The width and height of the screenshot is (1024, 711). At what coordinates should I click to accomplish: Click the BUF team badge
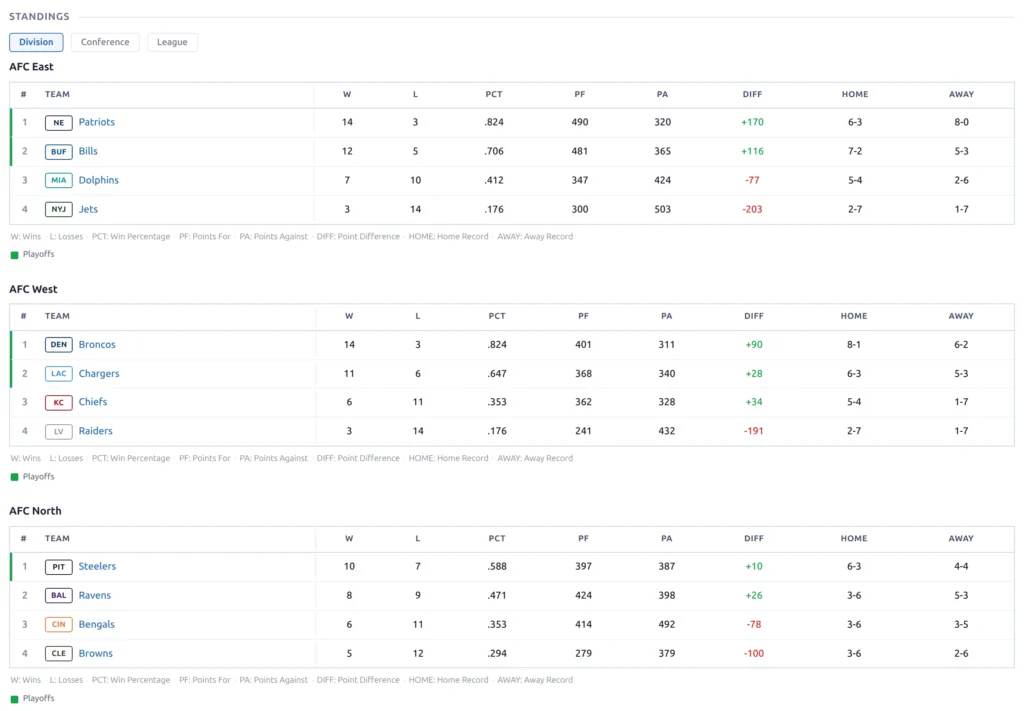(x=59, y=151)
